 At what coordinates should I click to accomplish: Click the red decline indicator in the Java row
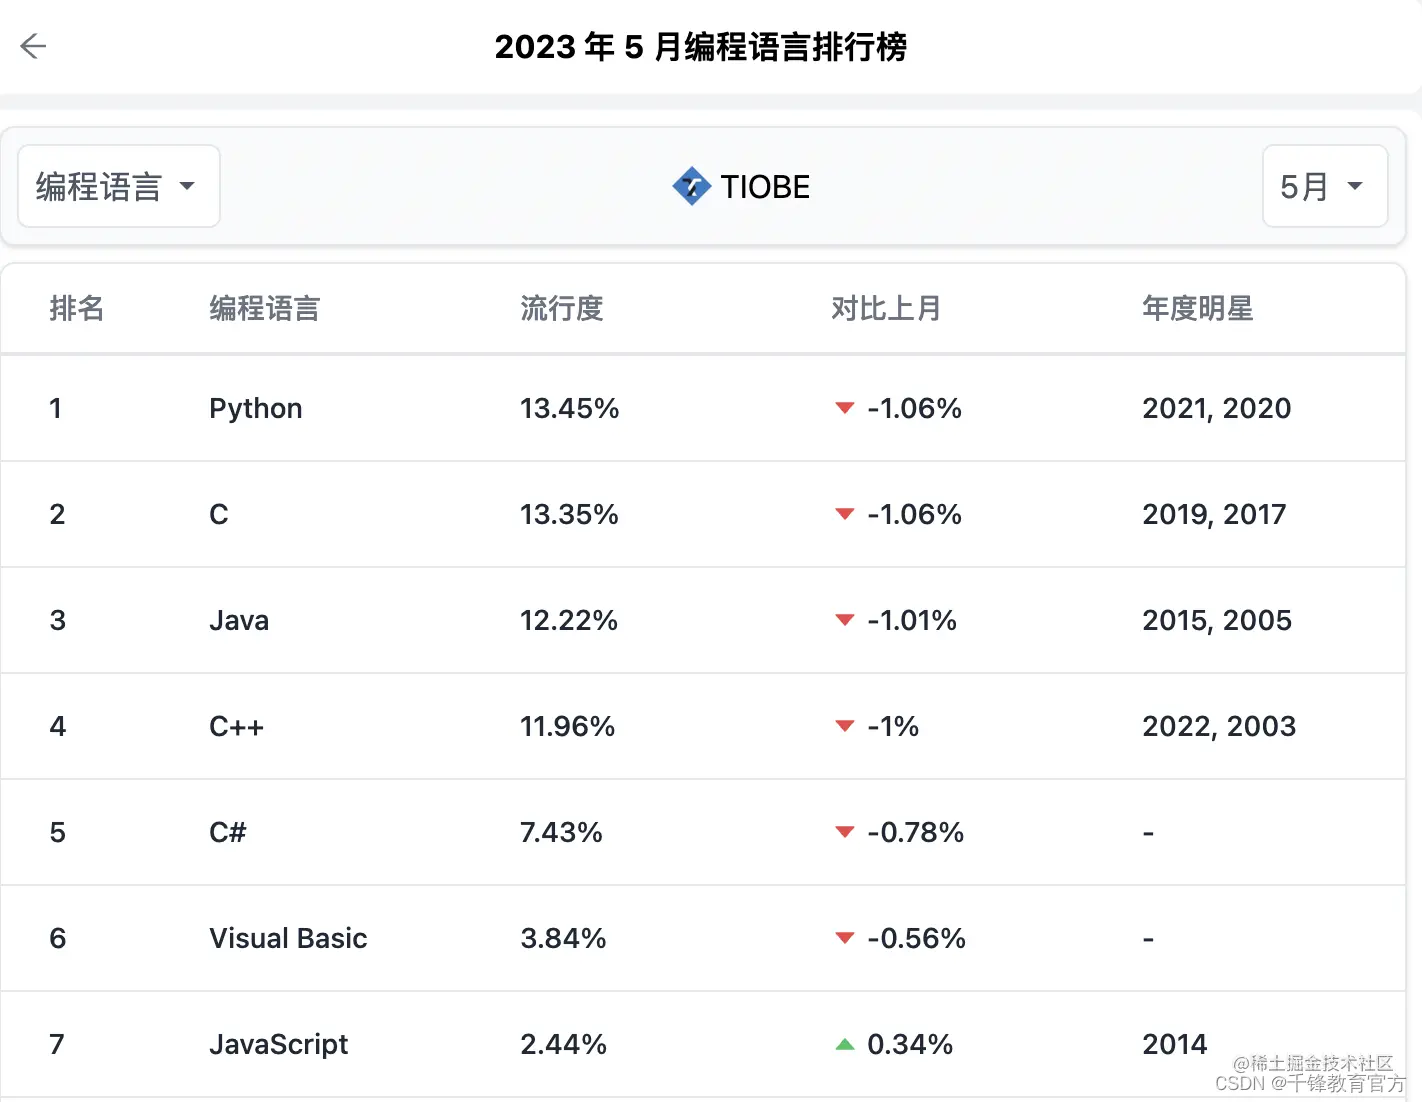click(x=844, y=621)
